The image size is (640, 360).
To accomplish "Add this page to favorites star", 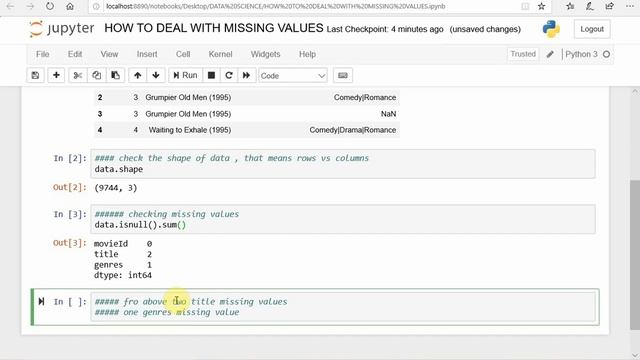I will pyautogui.click(x=541, y=6).
